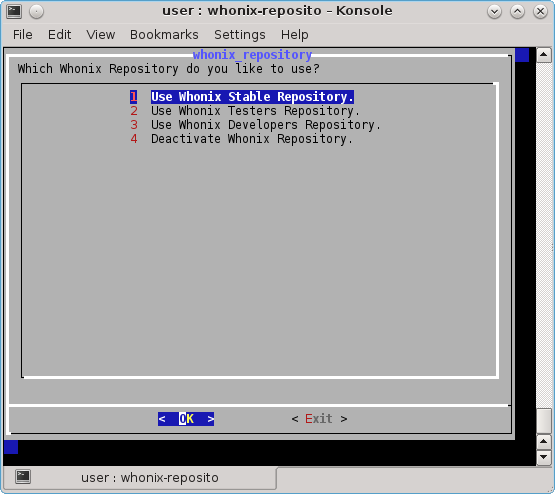Open the File menu

tap(23, 35)
